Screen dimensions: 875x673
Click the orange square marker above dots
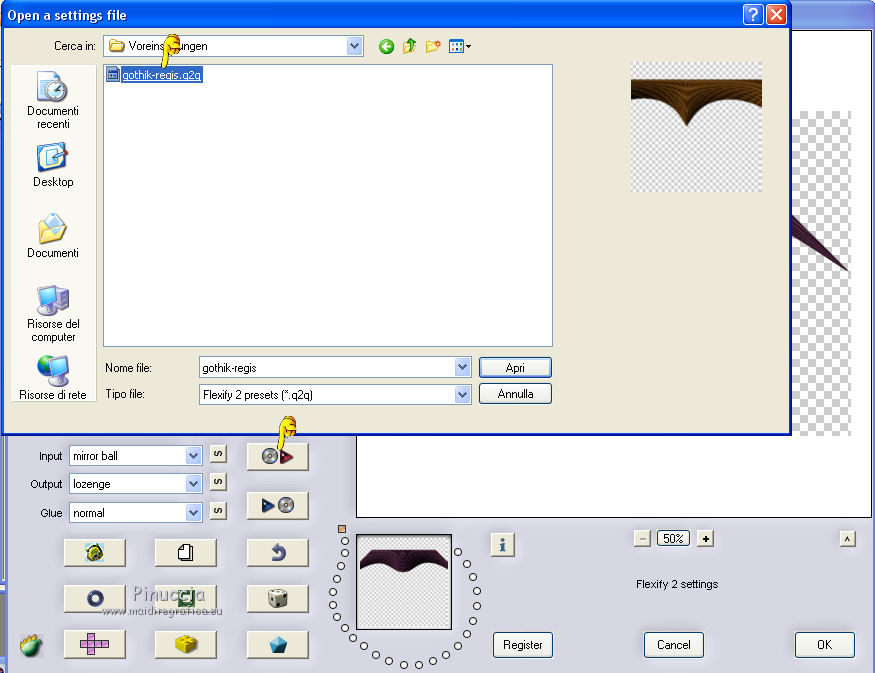[x=342, y=528]
